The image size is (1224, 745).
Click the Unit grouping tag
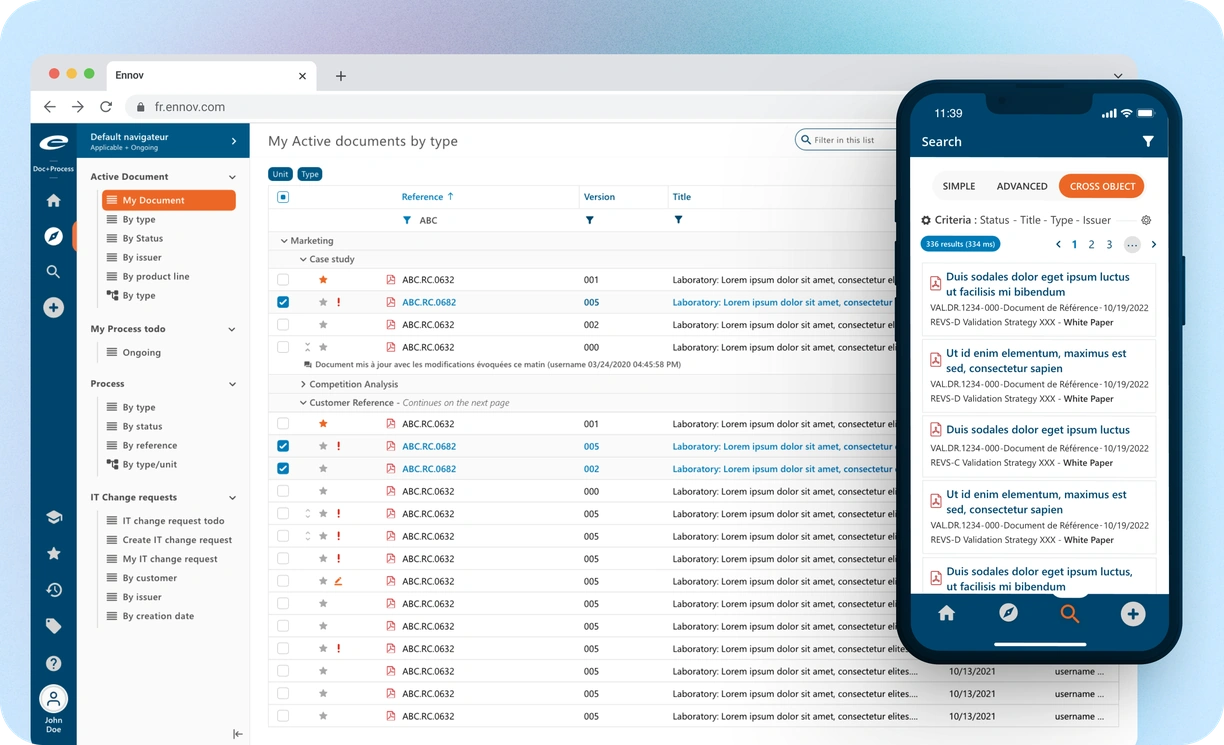point(280,174)
